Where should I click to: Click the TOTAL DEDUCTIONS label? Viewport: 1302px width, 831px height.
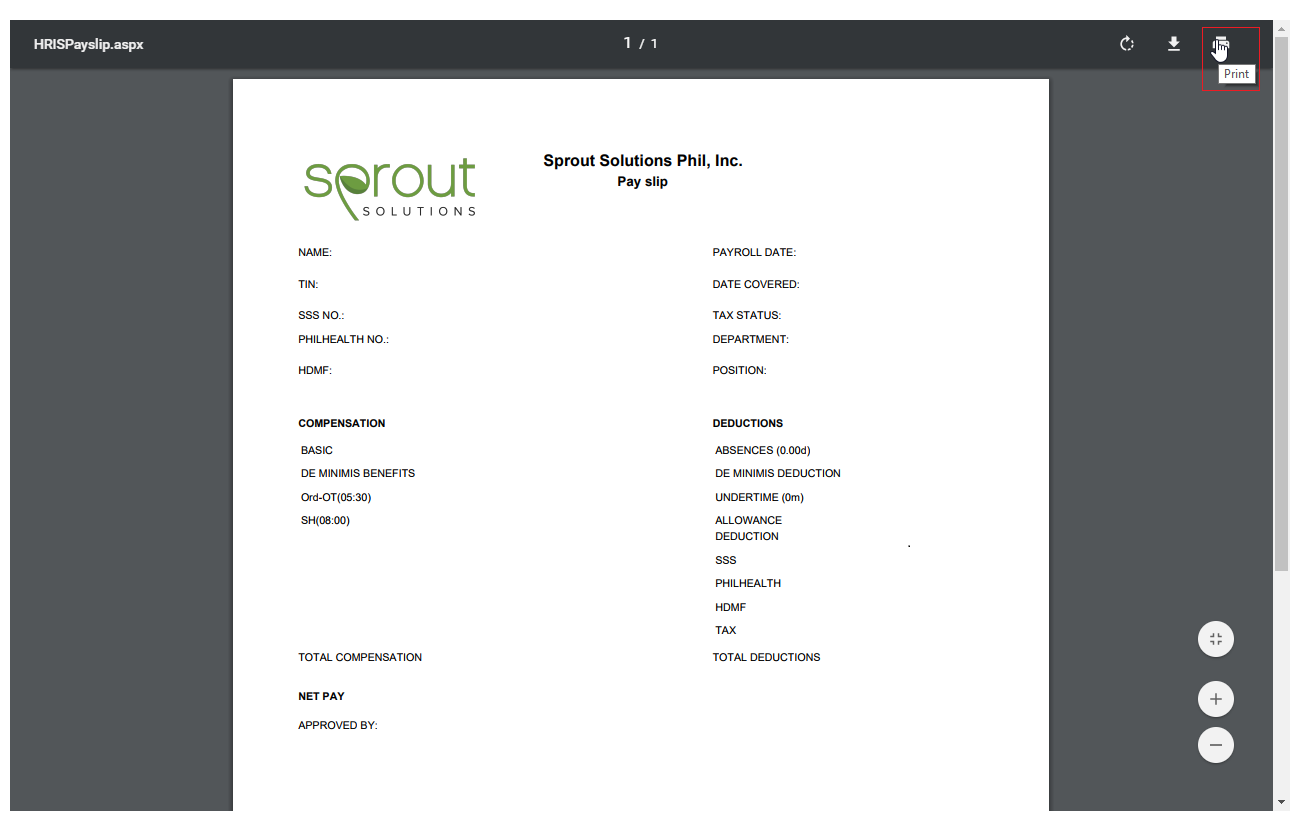767,658
